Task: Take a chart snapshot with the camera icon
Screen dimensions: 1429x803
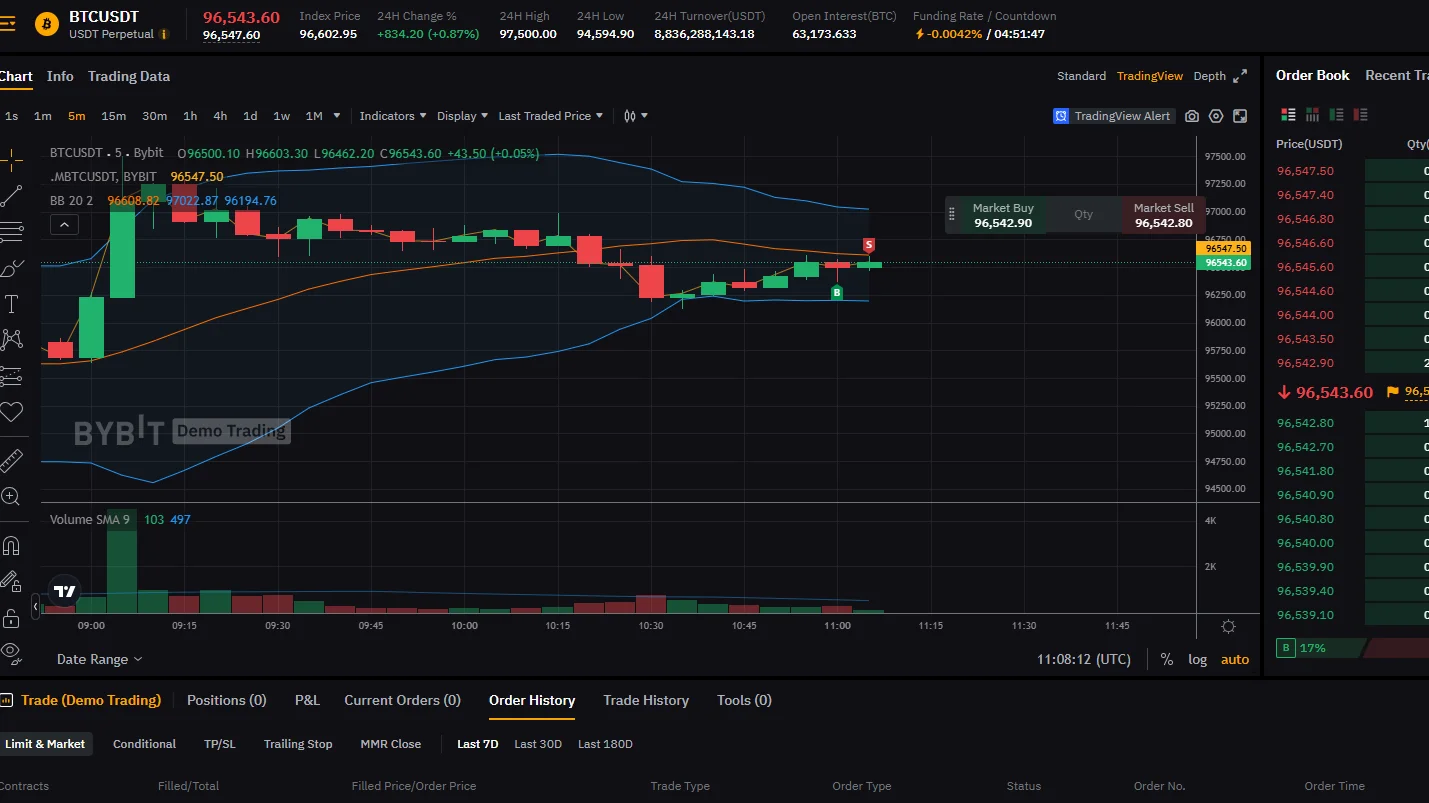Action: click(1192, 116)
